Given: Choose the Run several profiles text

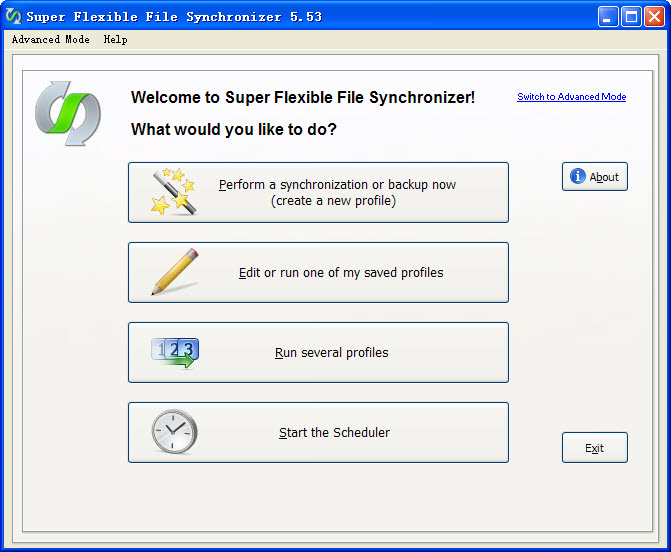Looking at the screenshot, I should pyautogui.click(x=331, y=352).
